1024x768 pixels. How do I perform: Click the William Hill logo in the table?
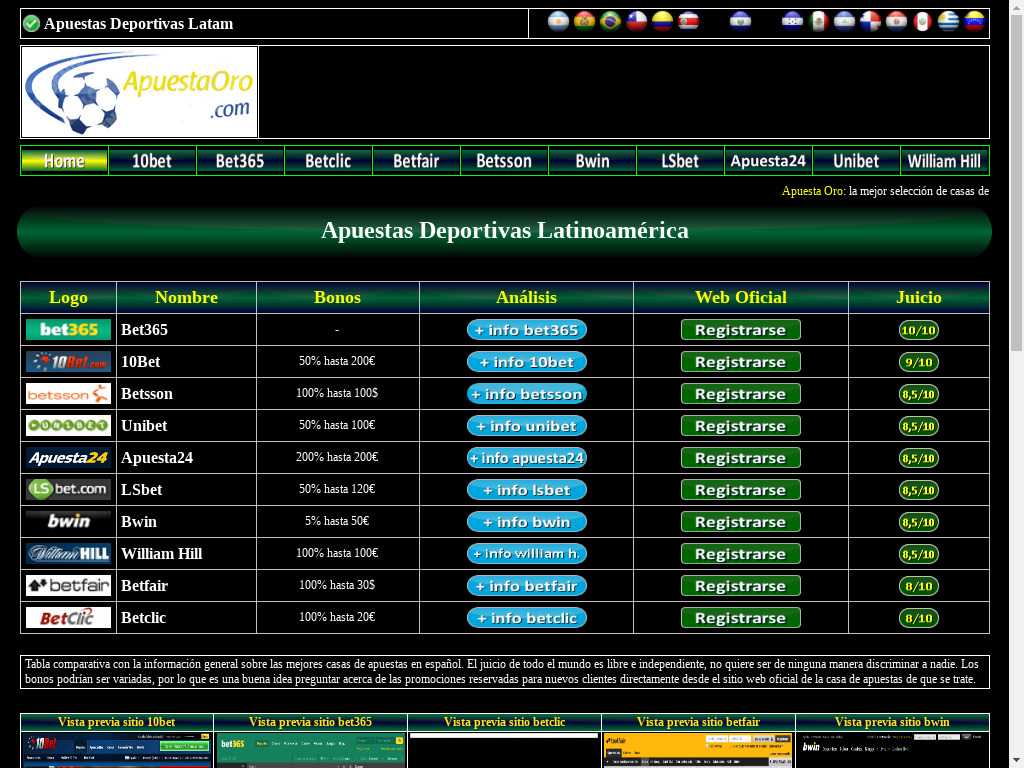point(69,554)
